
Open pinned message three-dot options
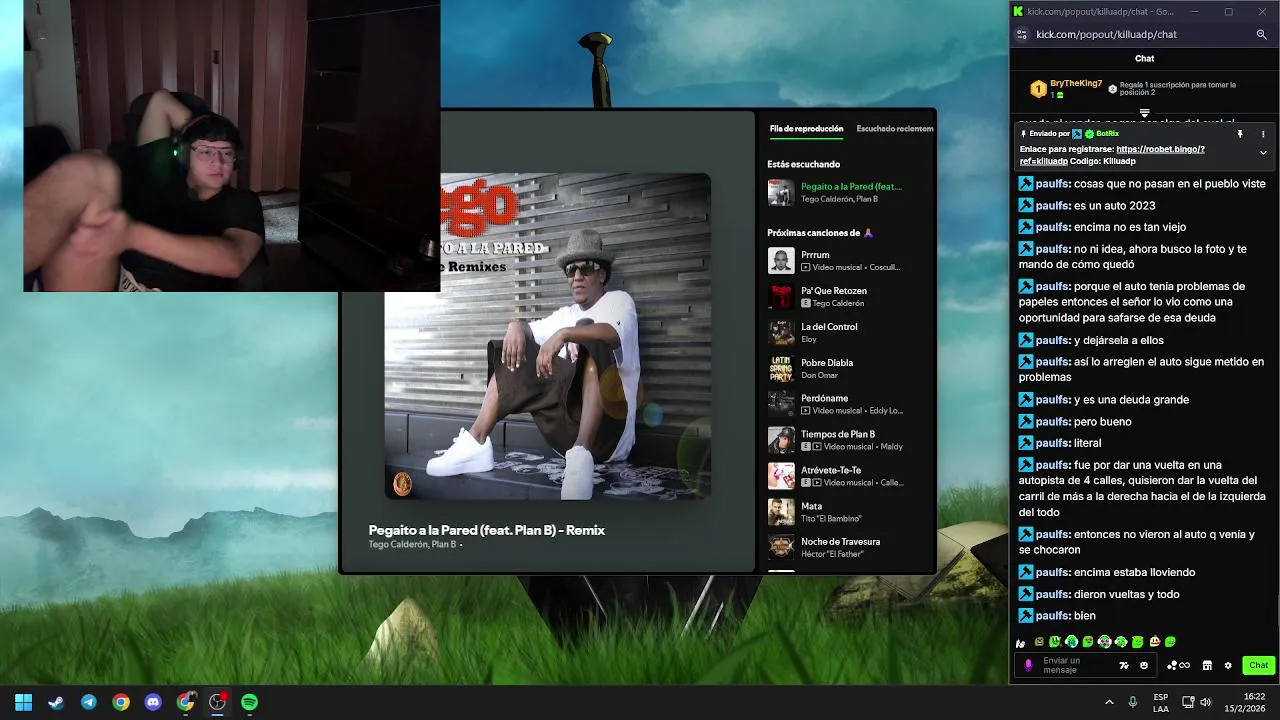[1263, 134]
